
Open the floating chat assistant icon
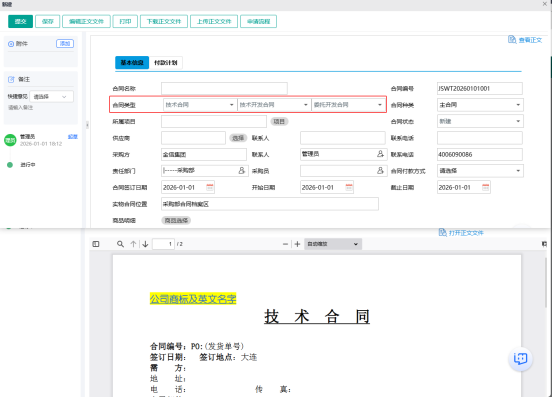pos(521,359)
